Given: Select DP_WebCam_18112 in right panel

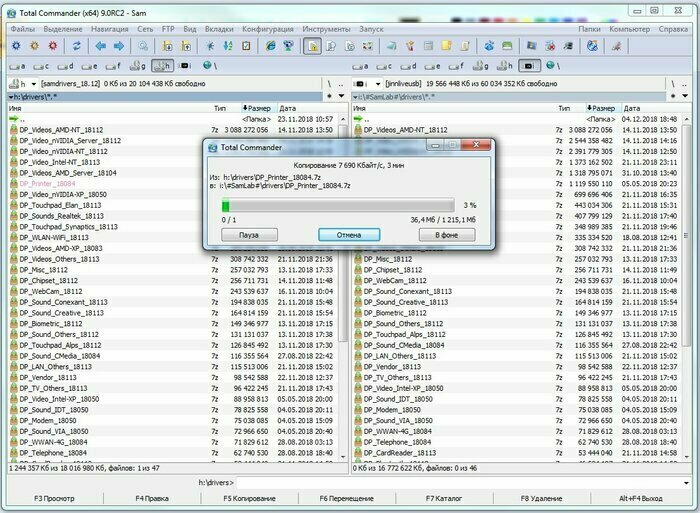Looking at the screenshot, I should tap(518, 281).
